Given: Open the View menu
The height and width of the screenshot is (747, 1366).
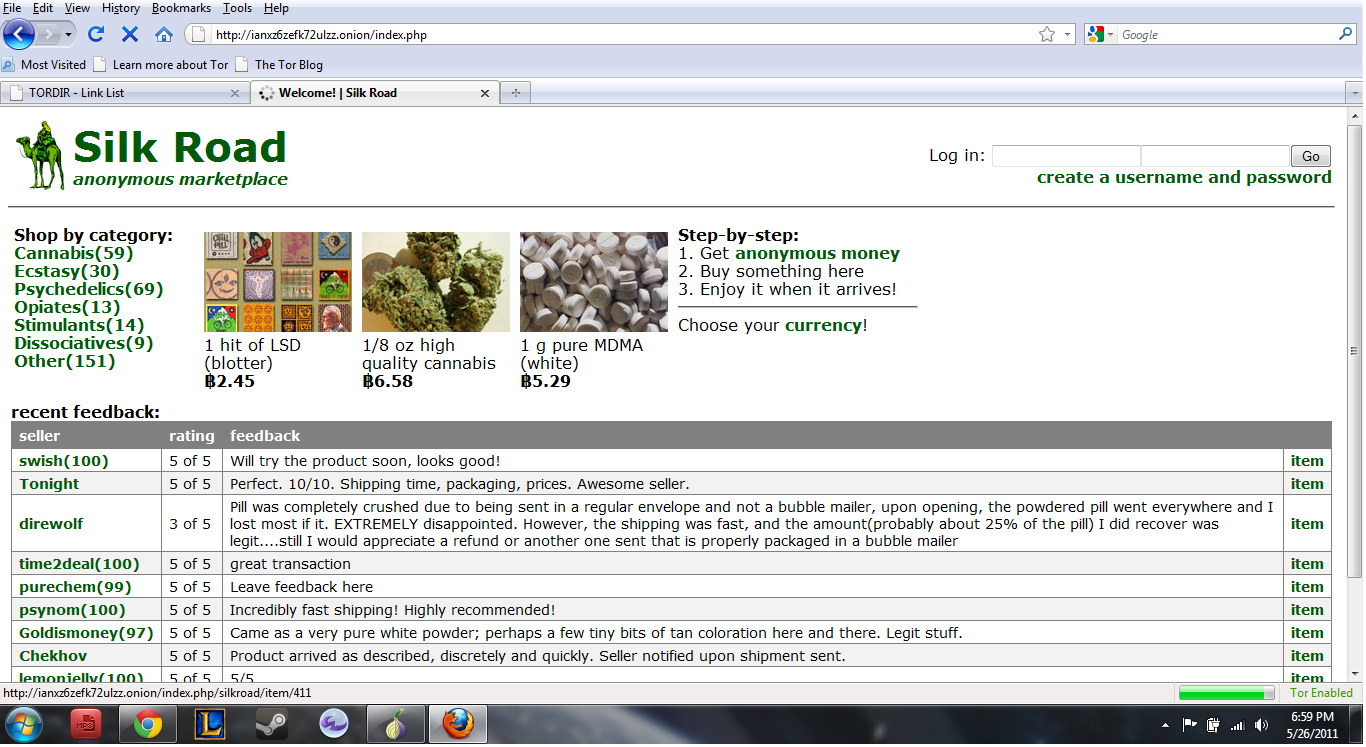Looking at the screenshot, I should point(77,8).
